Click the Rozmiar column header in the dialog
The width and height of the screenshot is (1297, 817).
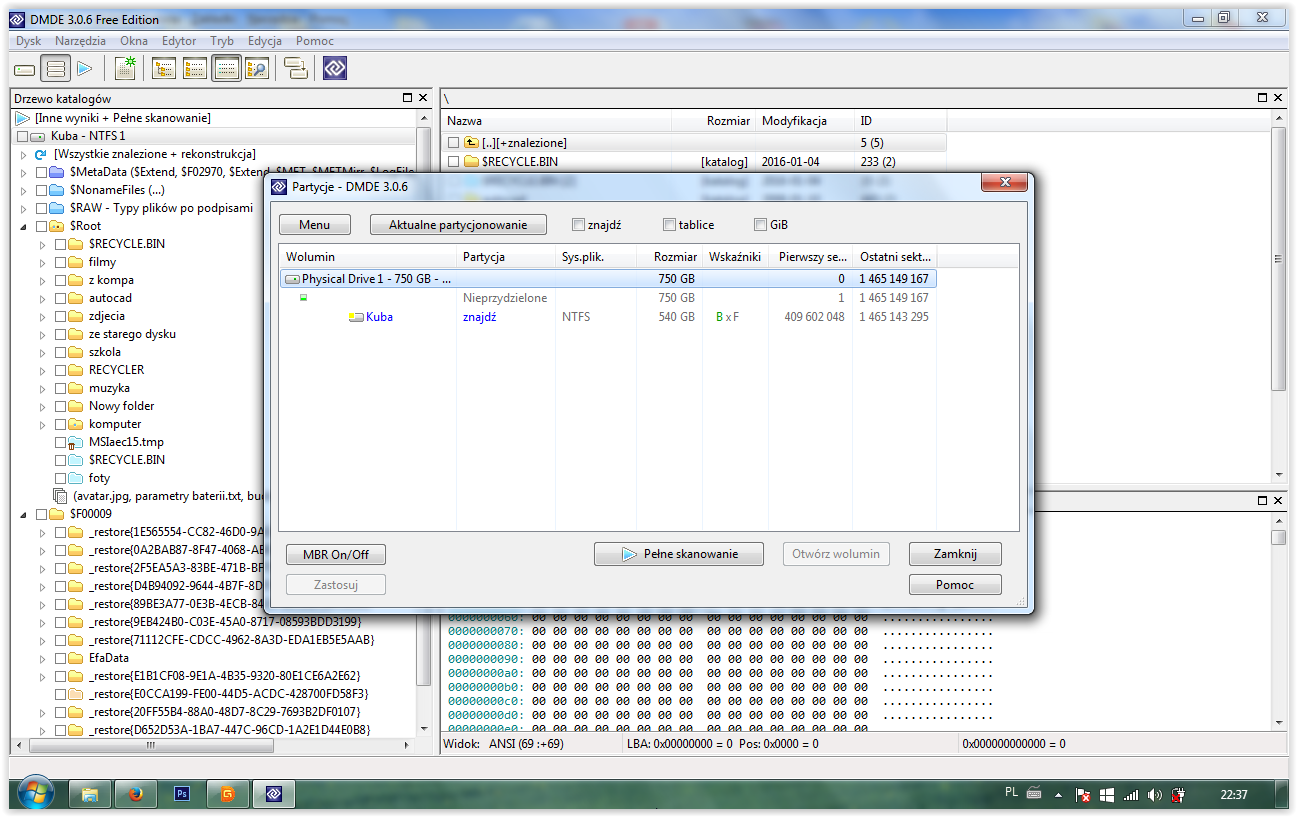tap(669, 257)
